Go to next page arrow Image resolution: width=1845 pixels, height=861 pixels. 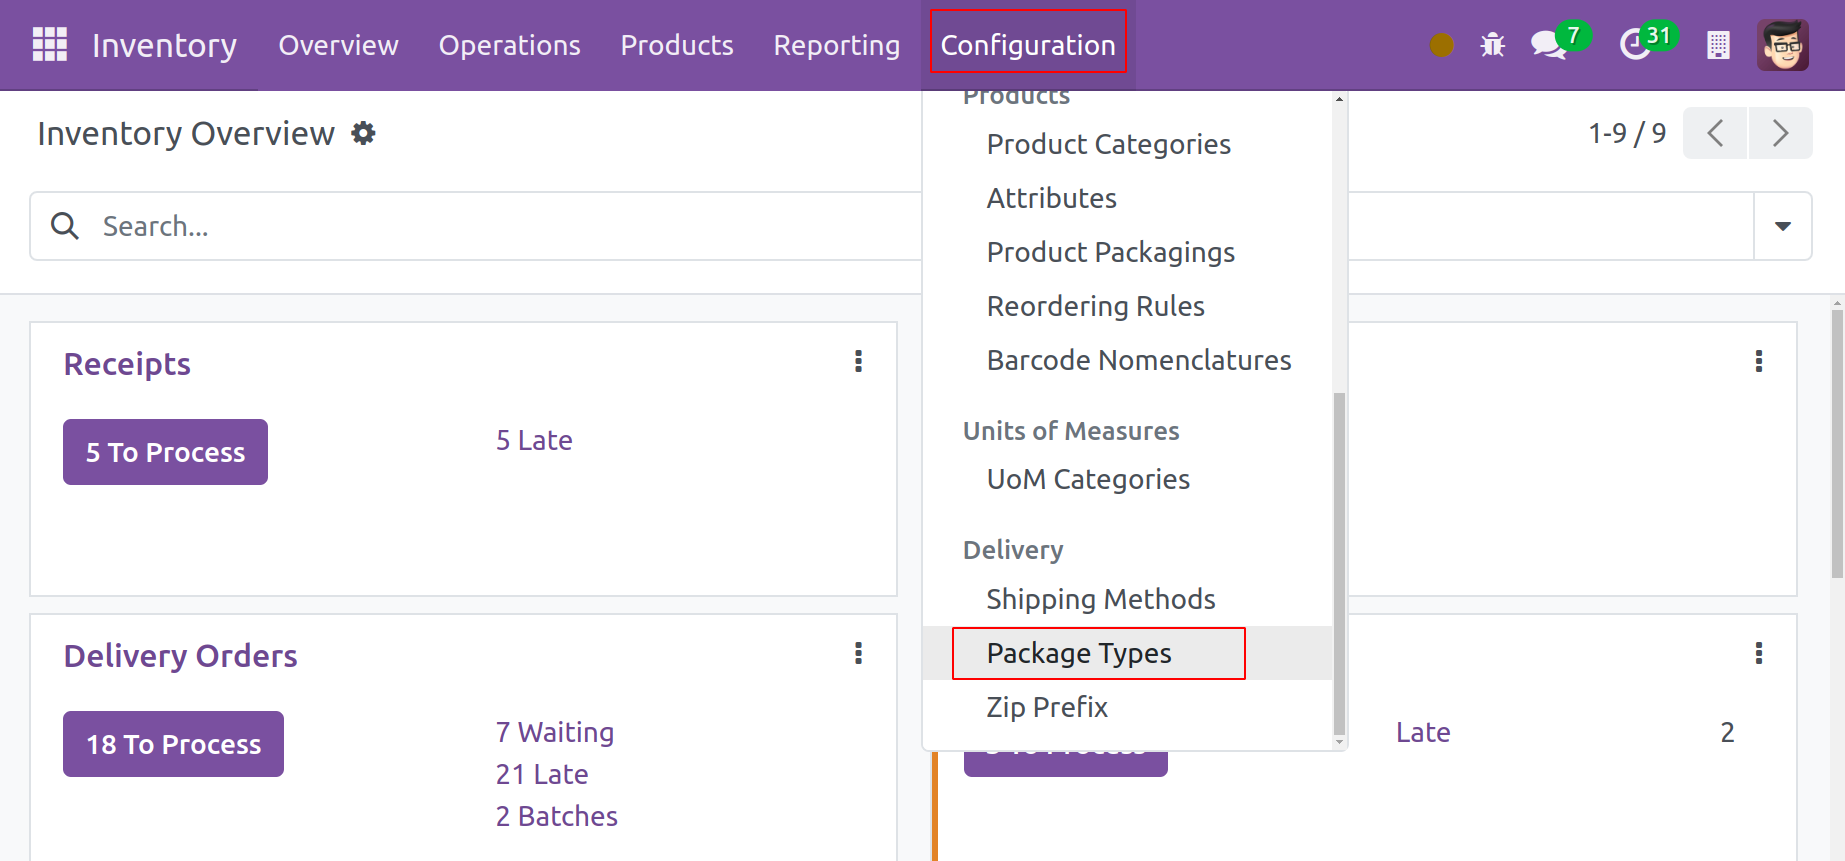1779,133
